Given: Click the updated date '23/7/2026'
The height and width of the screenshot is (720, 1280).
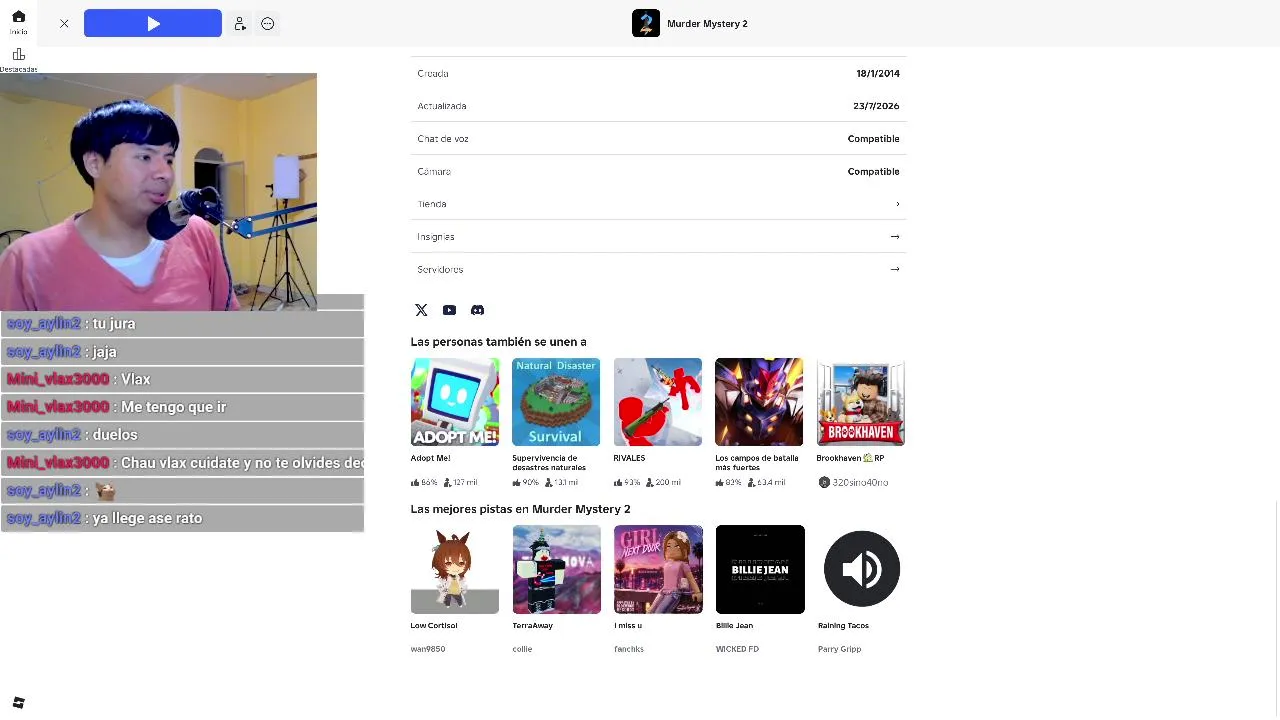Looking at the screenshot, I should point(876,106).
